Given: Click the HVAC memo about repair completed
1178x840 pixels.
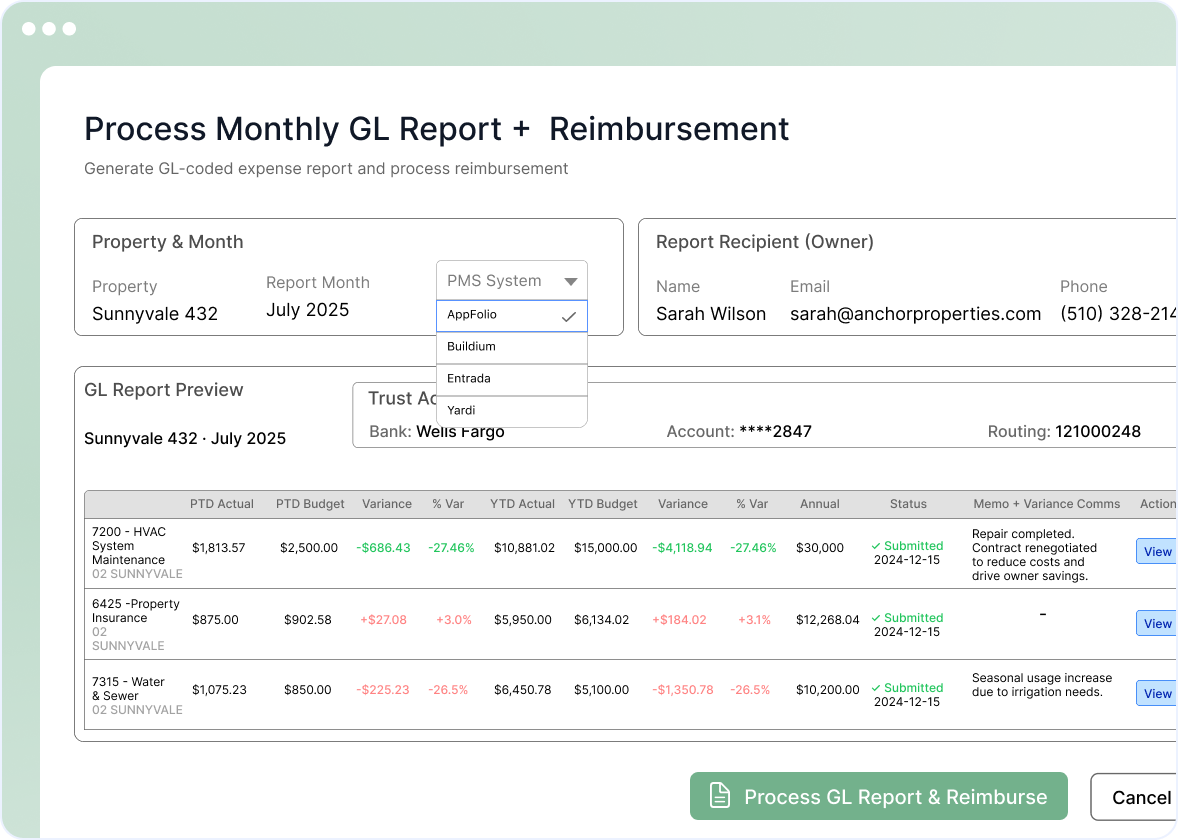Looking at the screenshot, I should 1035,555.
